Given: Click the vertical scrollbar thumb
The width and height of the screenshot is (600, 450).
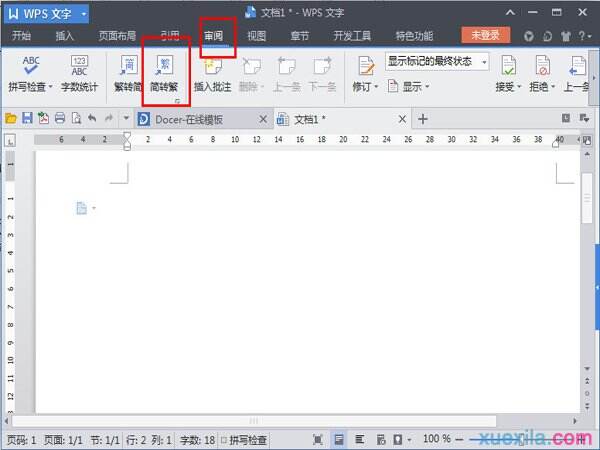Looking at the screenshot, I should (587, 198).
